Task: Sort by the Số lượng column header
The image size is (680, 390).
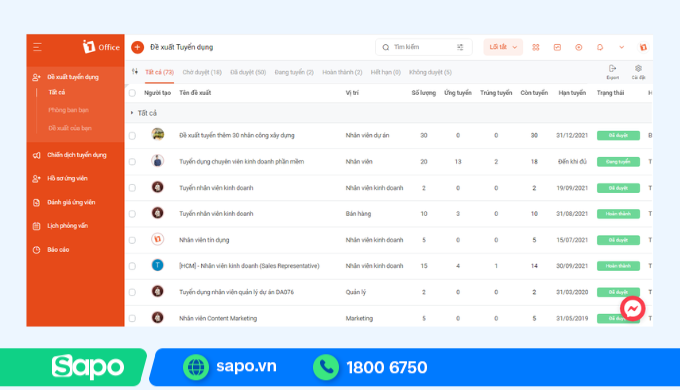Action: pos(424,93)
